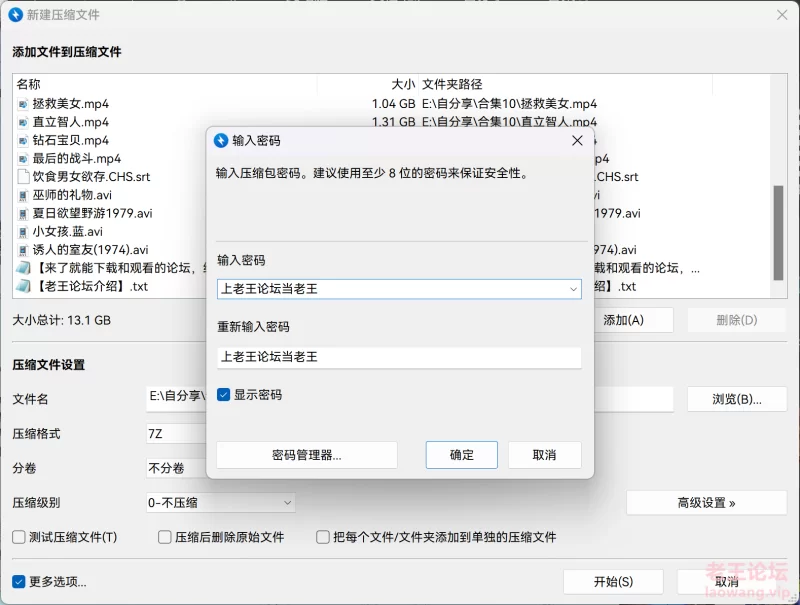Click the 浏览(B)... button
The height and width of the screenshot is (605, 800).
737,399
